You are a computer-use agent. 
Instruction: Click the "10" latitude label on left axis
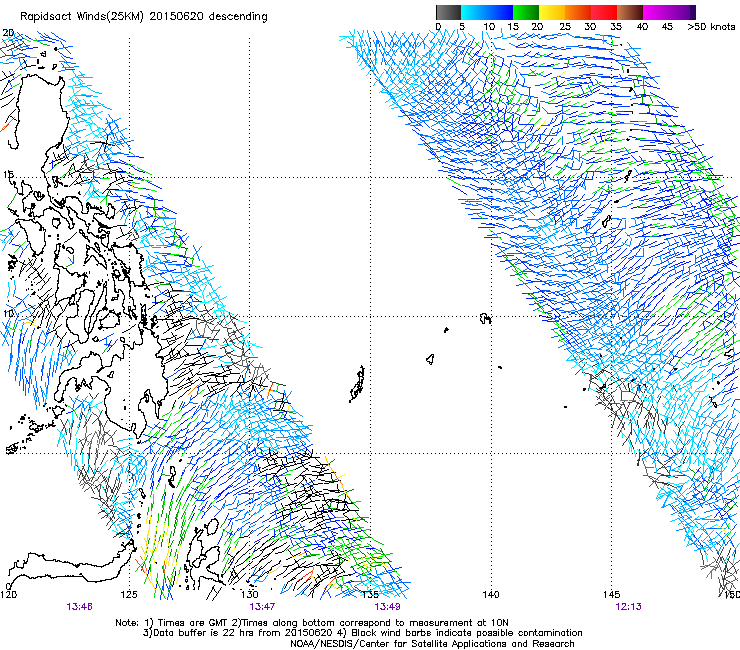click(x=8, y=313)
